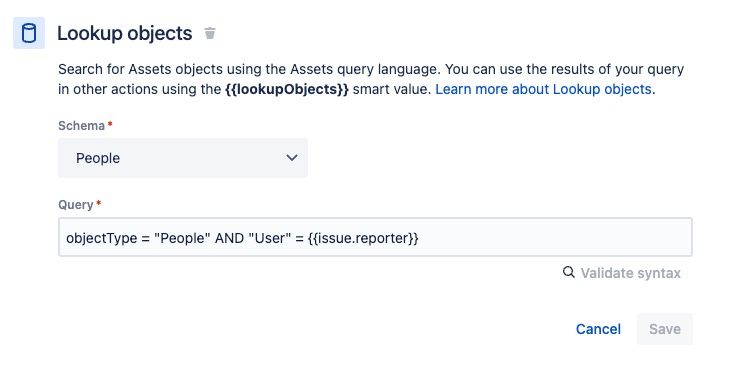Click on objectType text in query box
The image size is (740, 385).
coord(101,238)
